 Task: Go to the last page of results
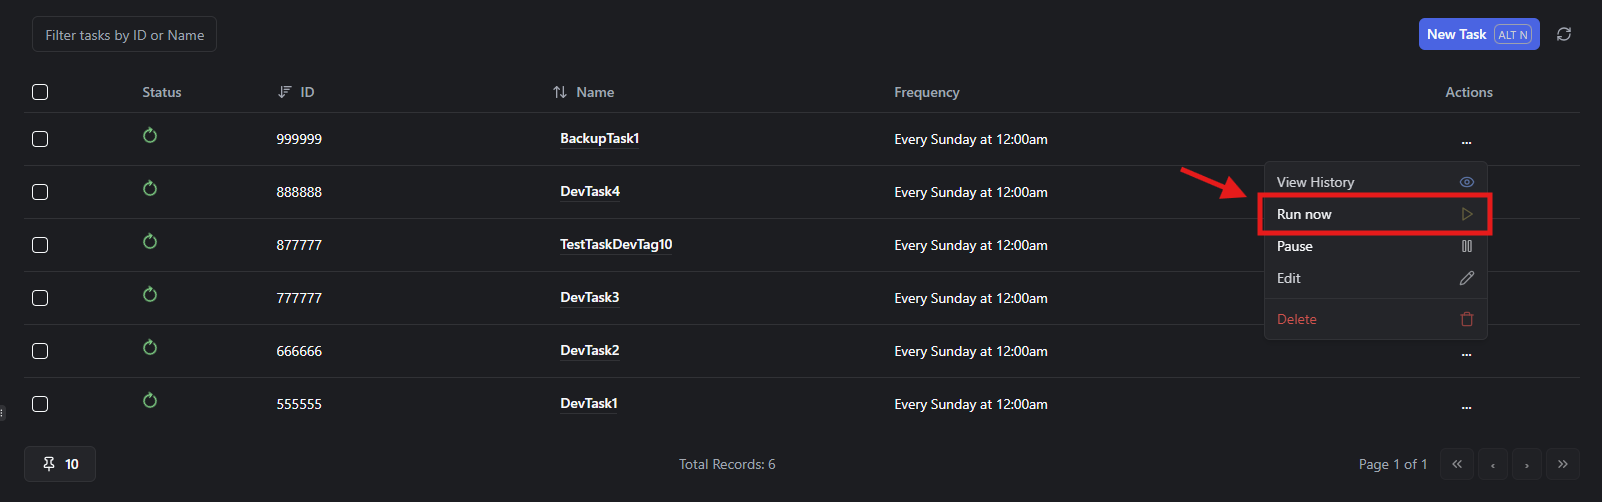1562,464
